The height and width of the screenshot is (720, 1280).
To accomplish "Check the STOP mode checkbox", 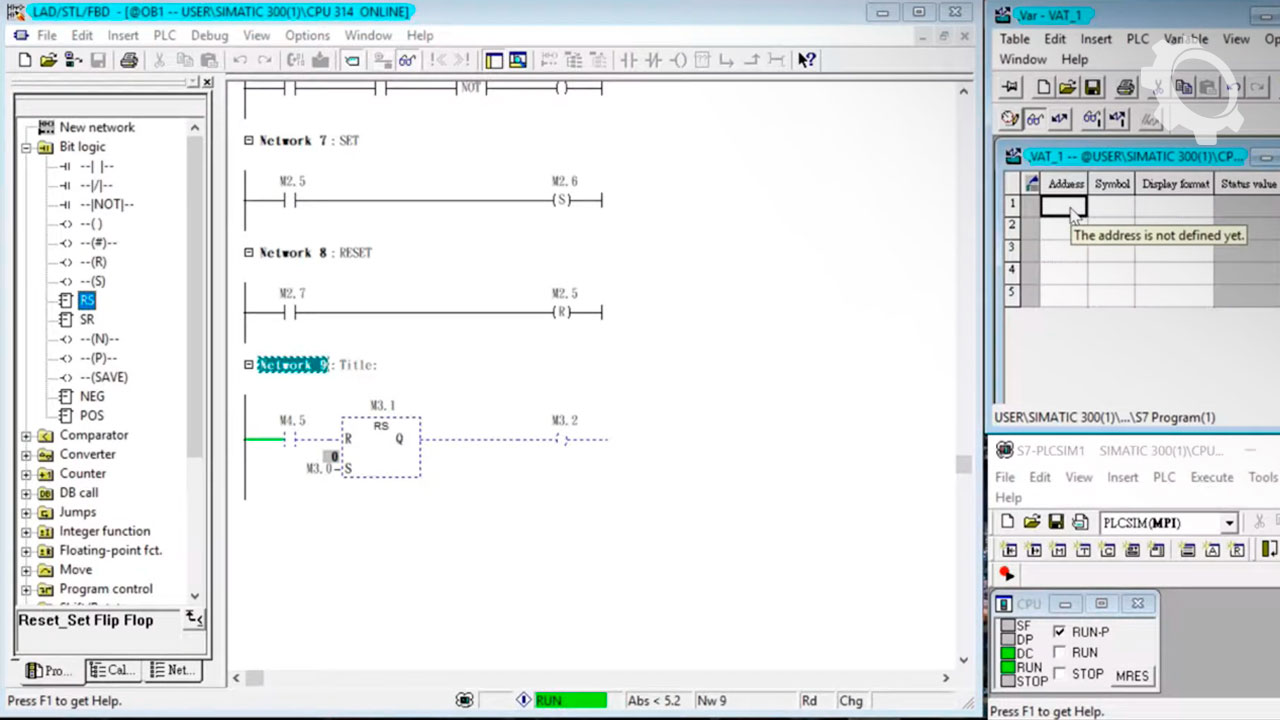I will tap(1060, 674).
